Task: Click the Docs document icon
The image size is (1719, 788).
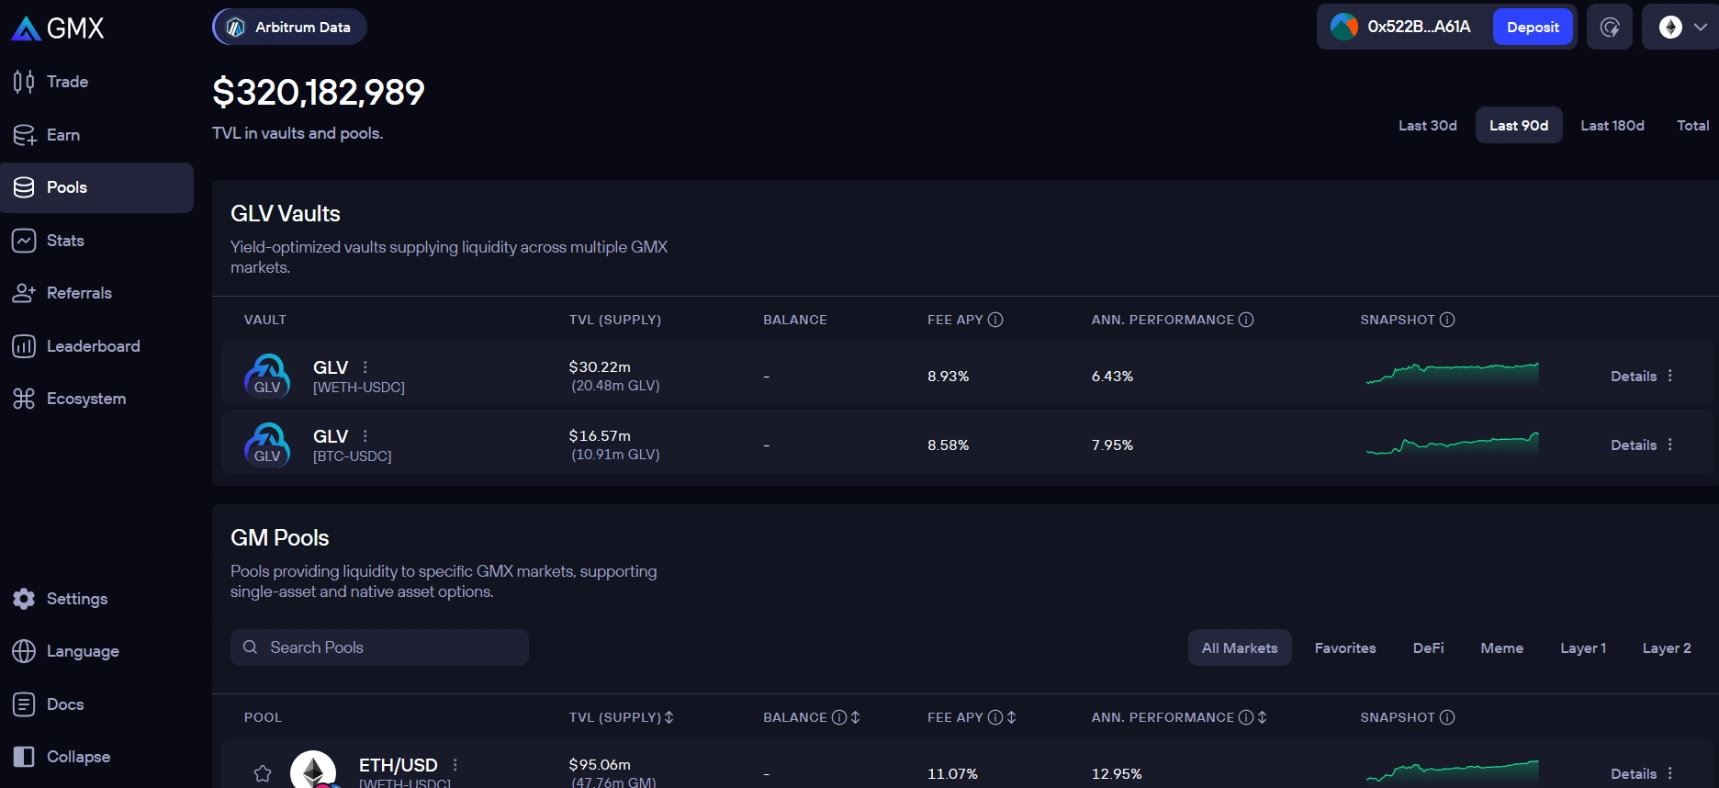Action: tap(24, 704)
